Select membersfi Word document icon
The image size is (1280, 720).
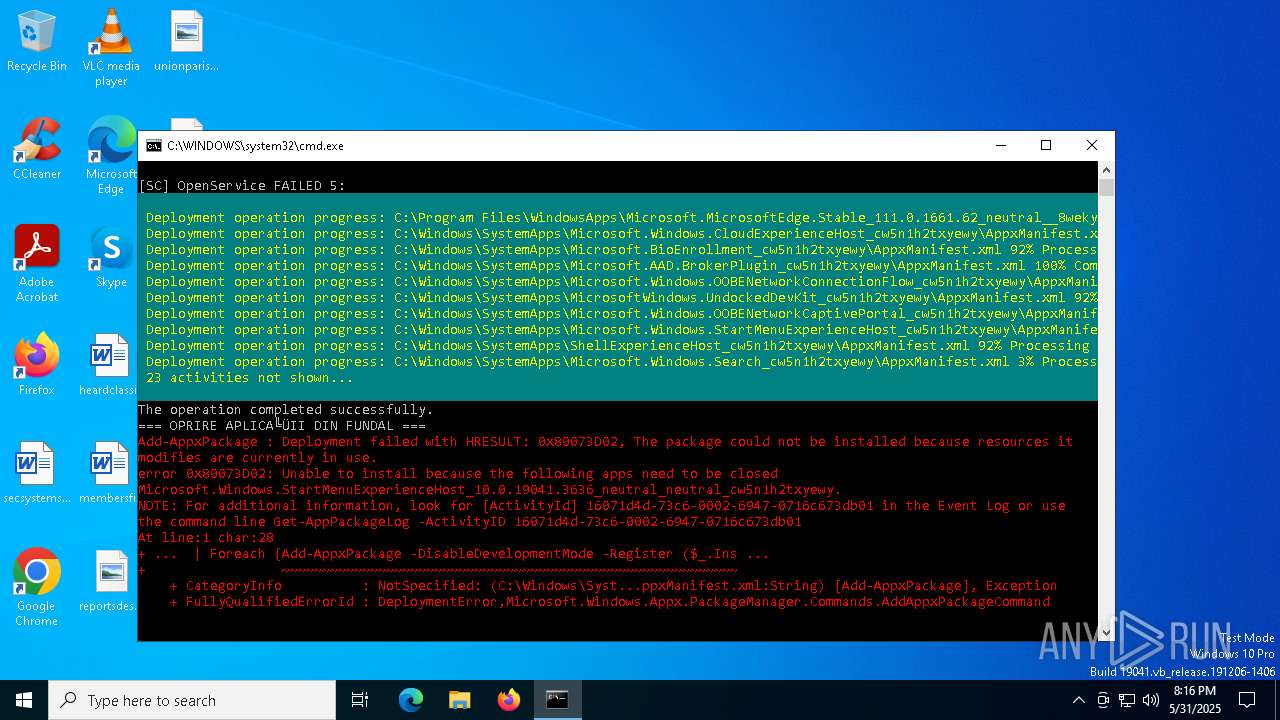tap(109, 474)
